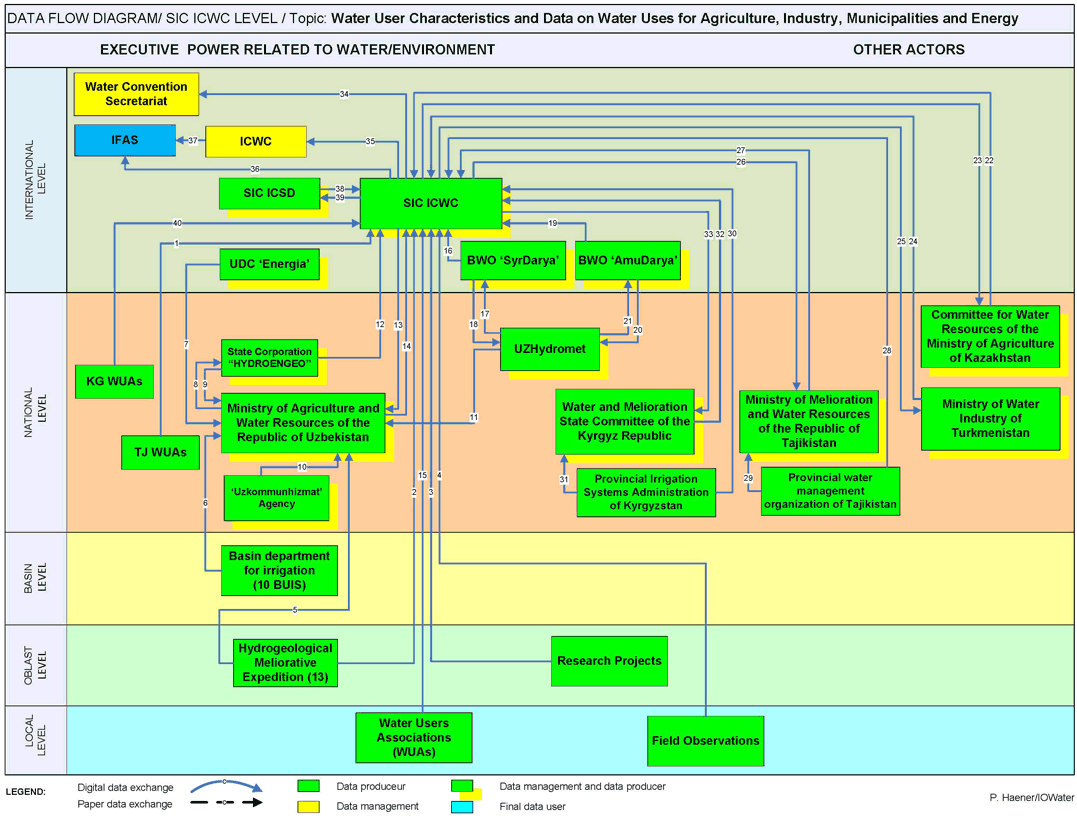Click the SIC ICSD node

(269, 193)
